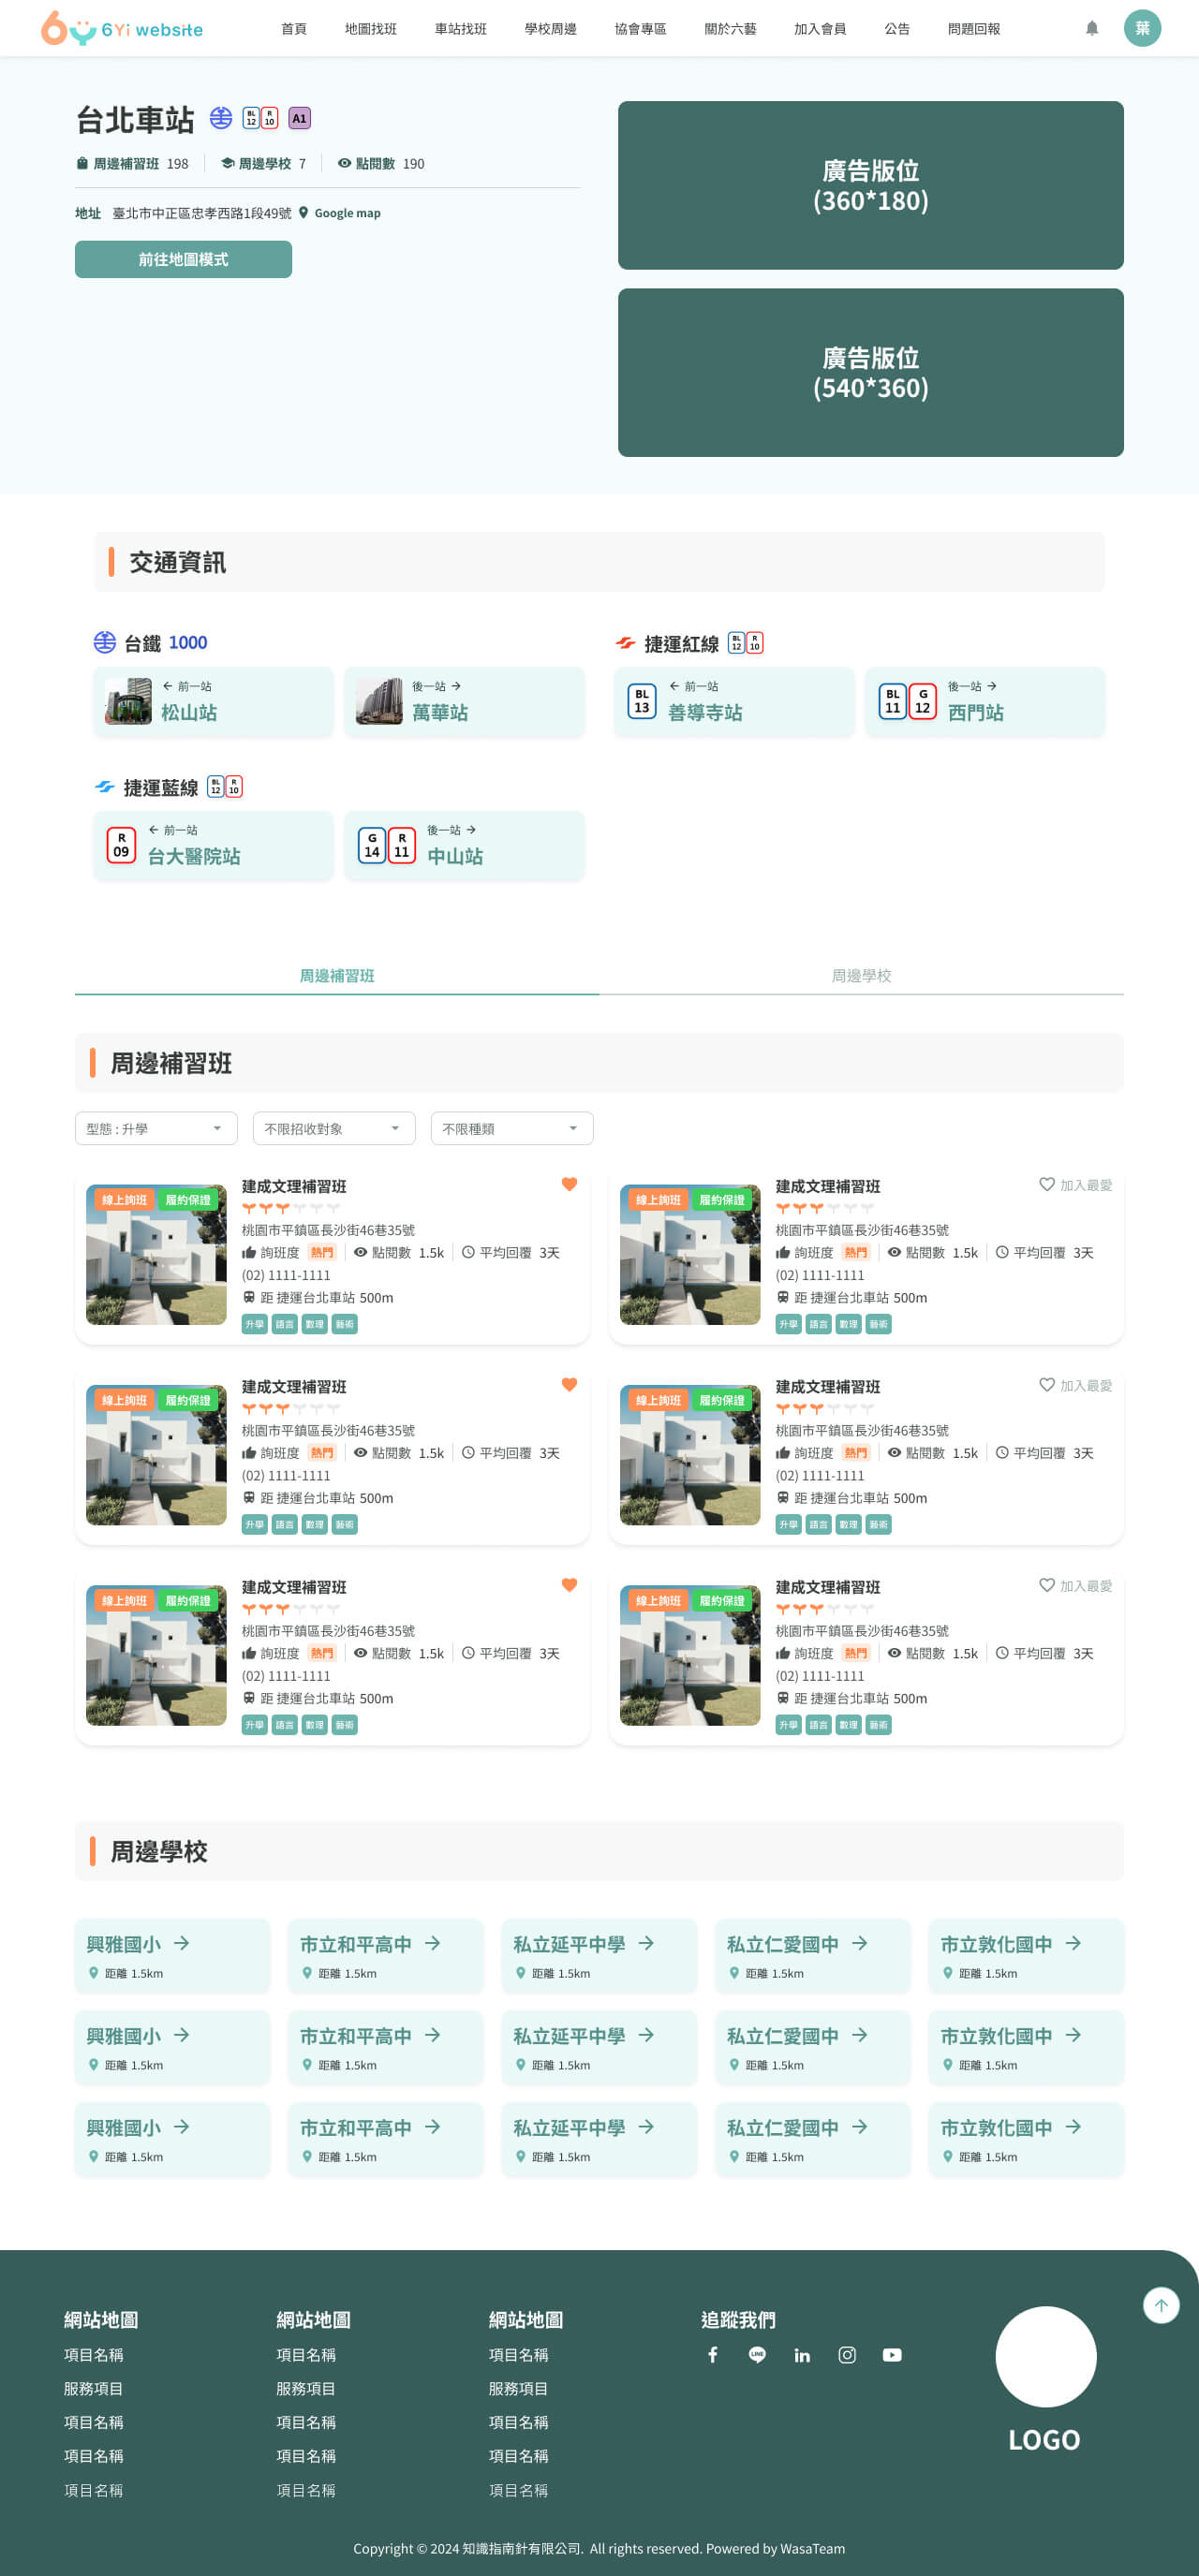Click first 服務項目 link in footer

pos(93,2388)
